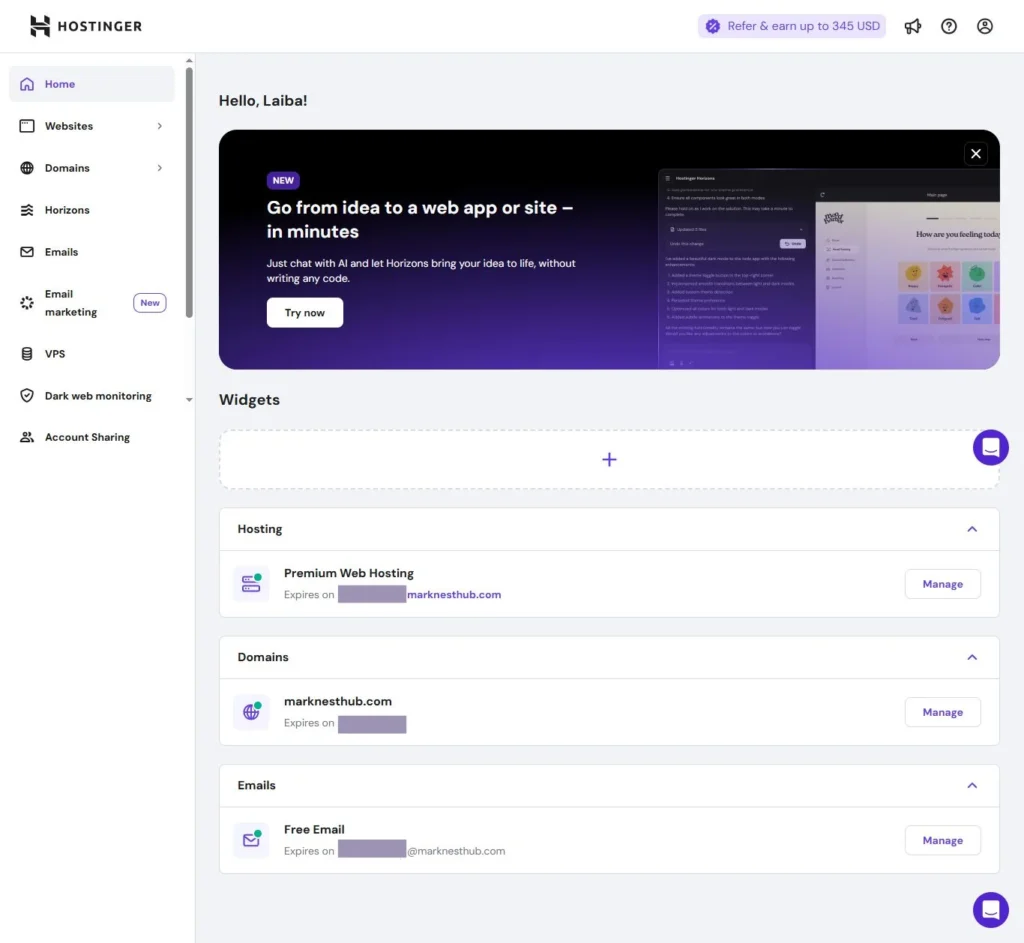Viewport: 1024px width, 943px height.
Task: Manage Premium Web Hosting
Action: pyautogui.click(x=942, y=584)
